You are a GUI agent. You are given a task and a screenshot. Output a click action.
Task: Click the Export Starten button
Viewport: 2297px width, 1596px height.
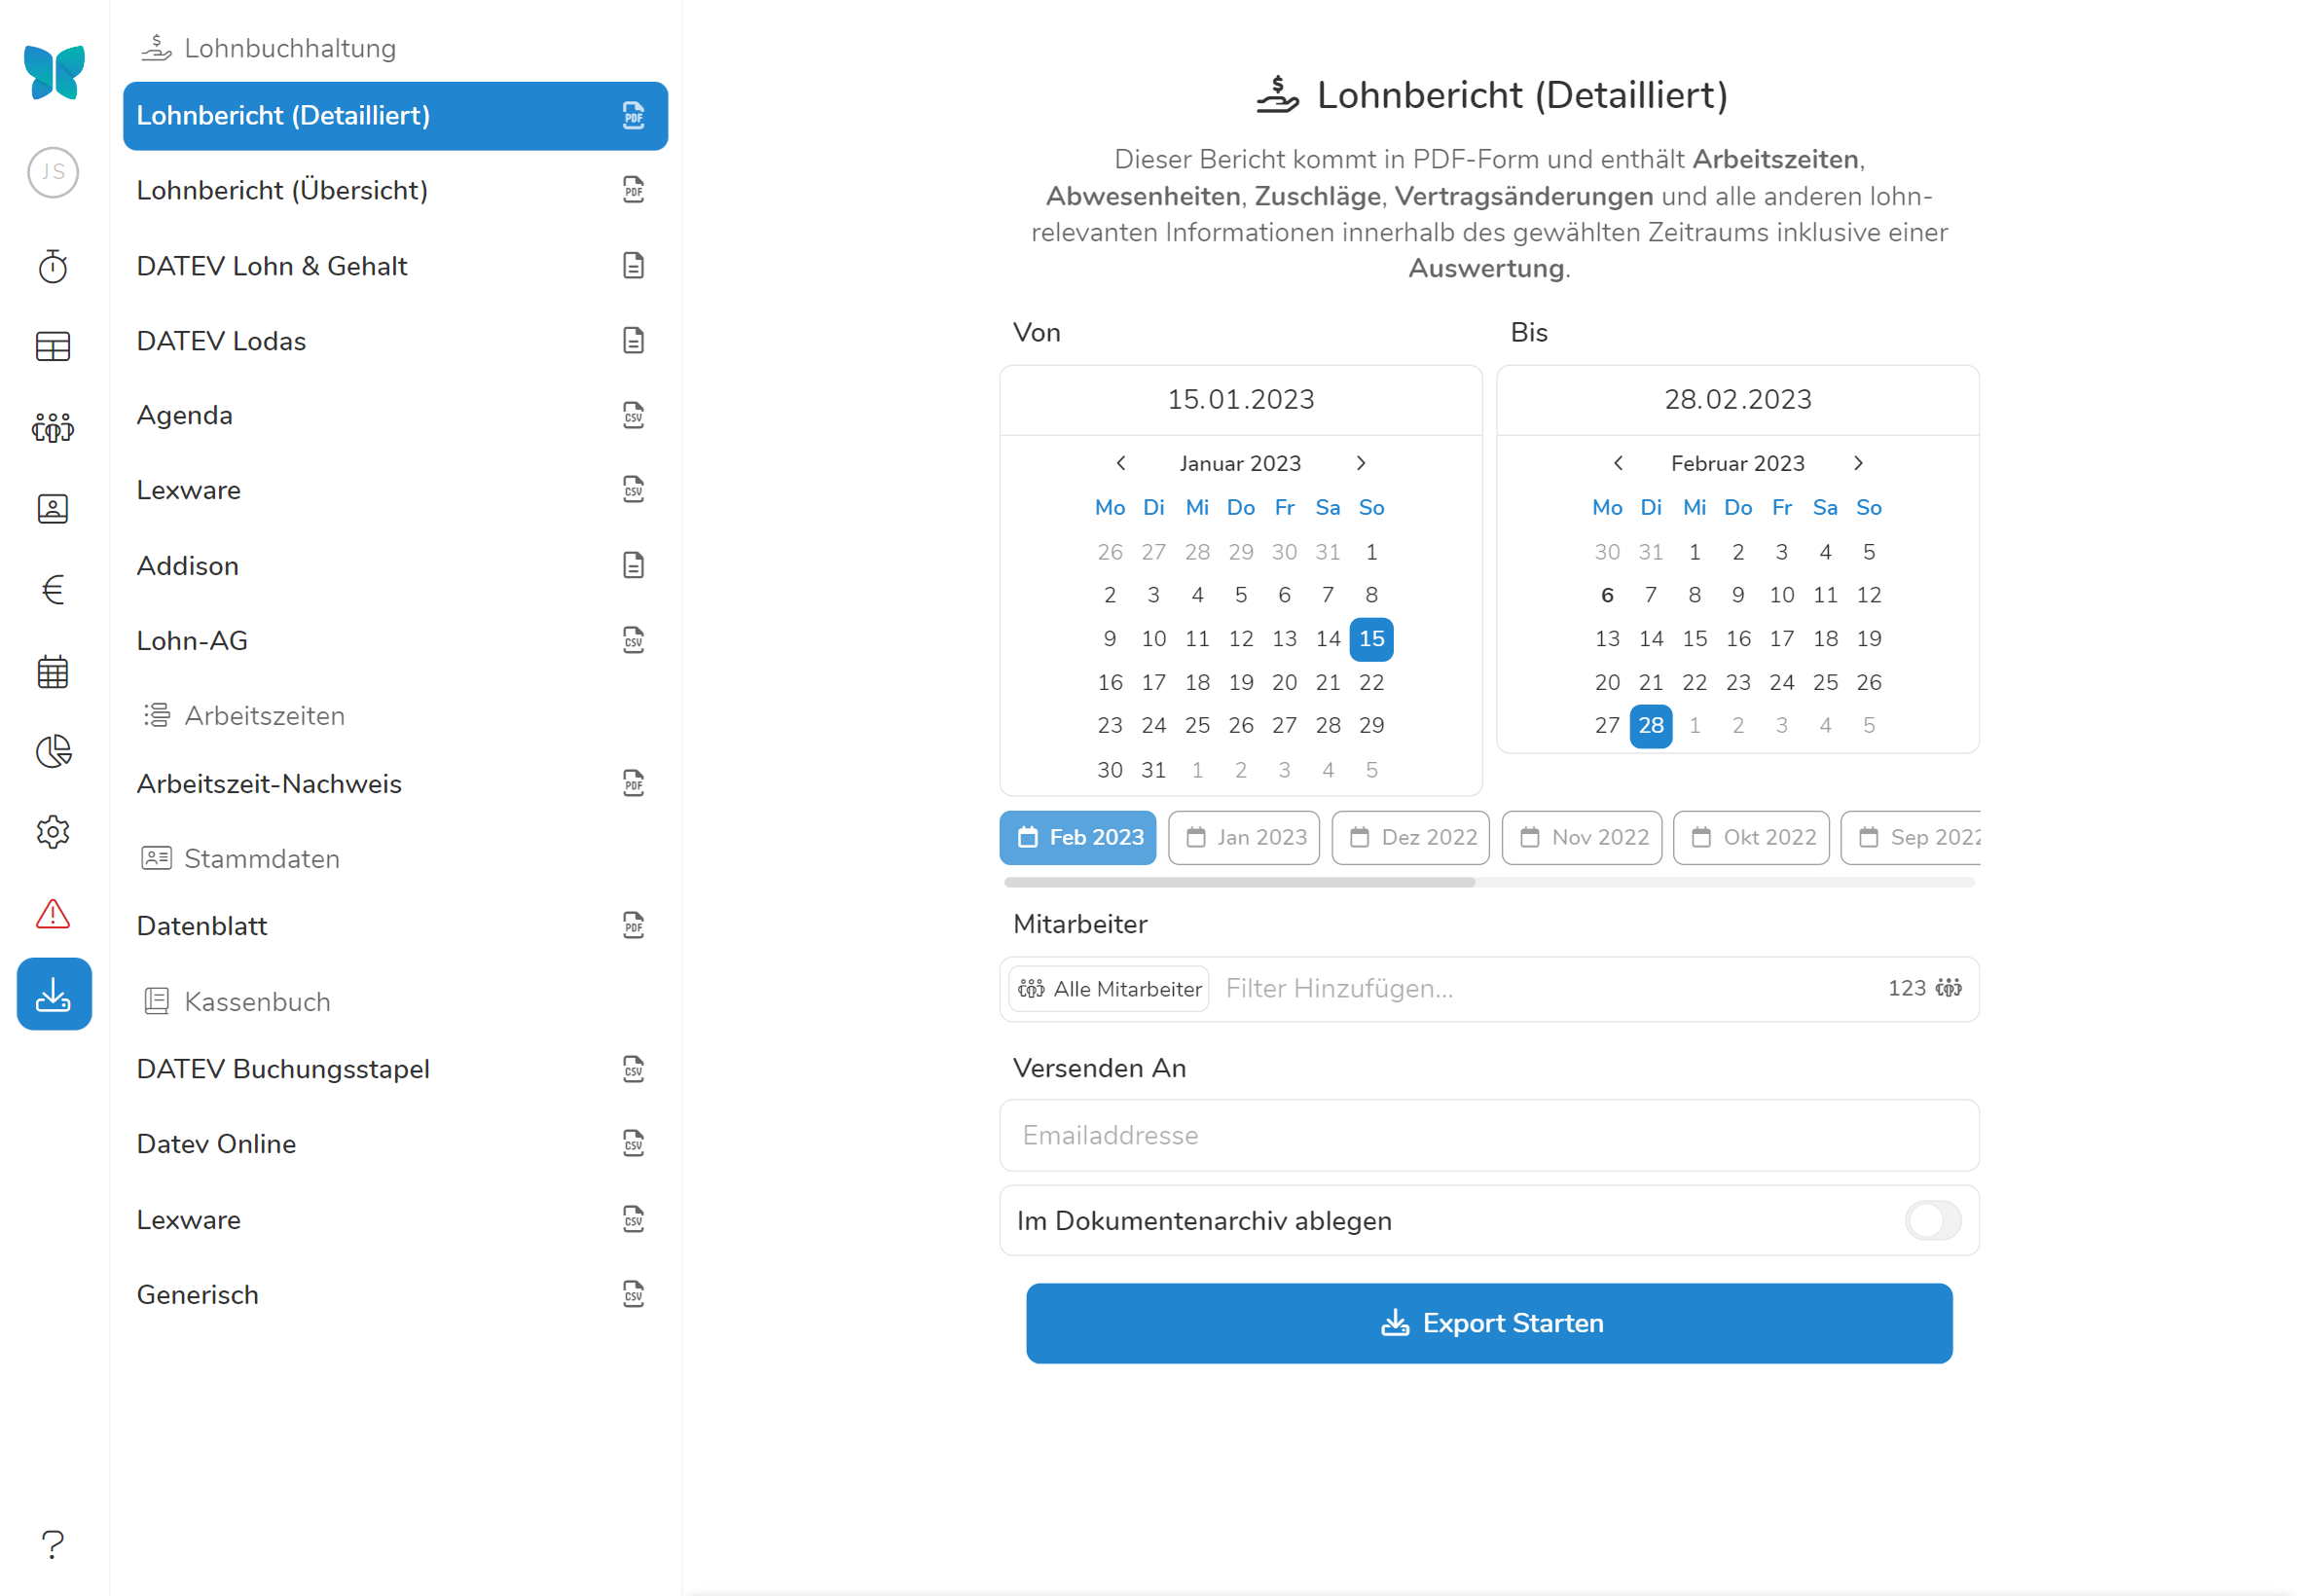point(1489,1322)
